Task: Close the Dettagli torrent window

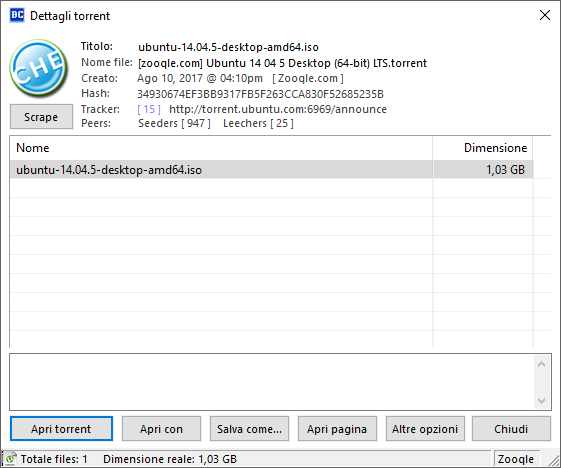Action: tap(545, 15)
